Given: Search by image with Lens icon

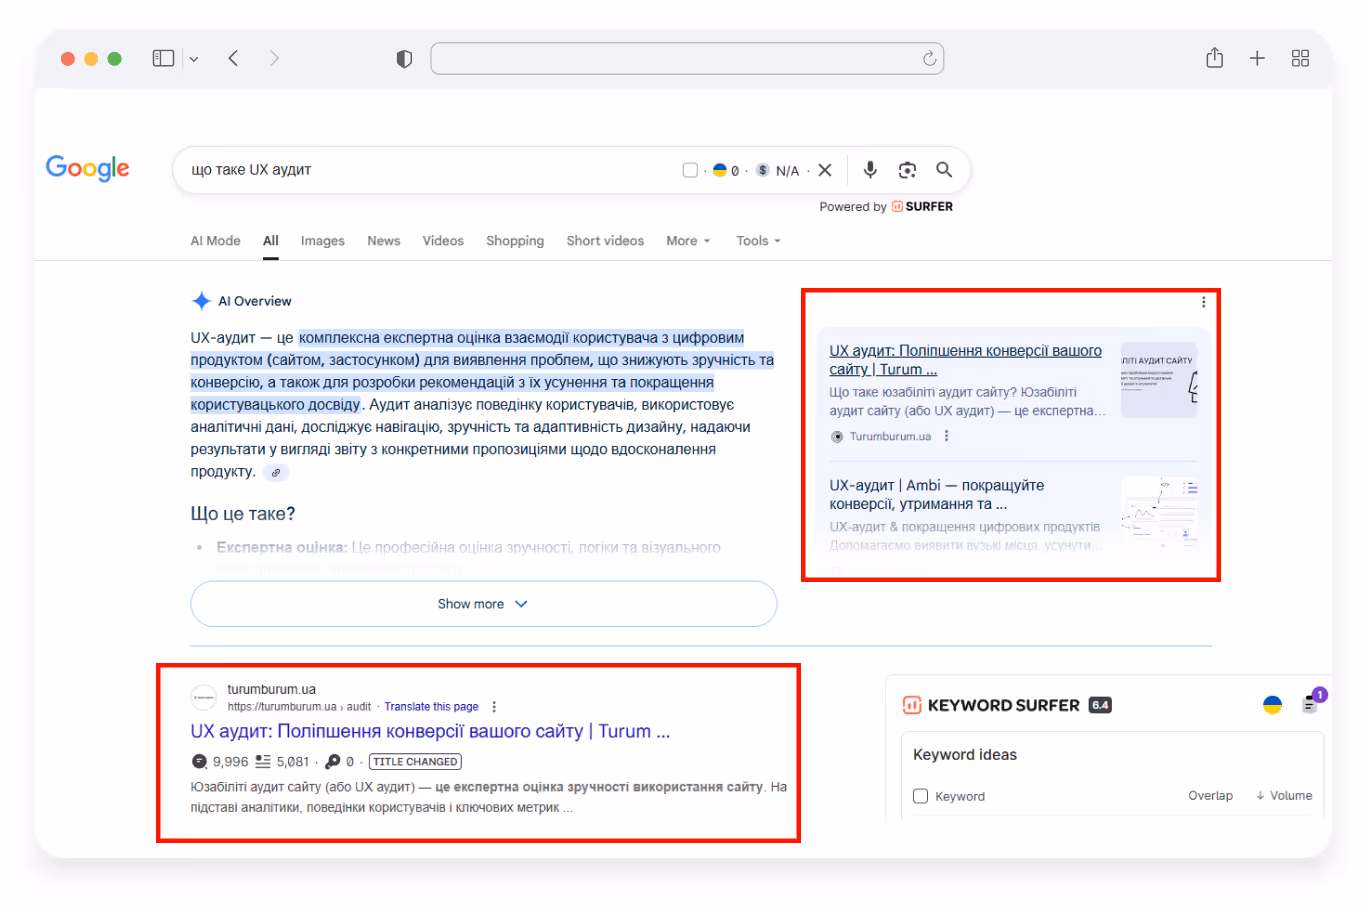Looking at the screenshot, I should click(907, 170).
